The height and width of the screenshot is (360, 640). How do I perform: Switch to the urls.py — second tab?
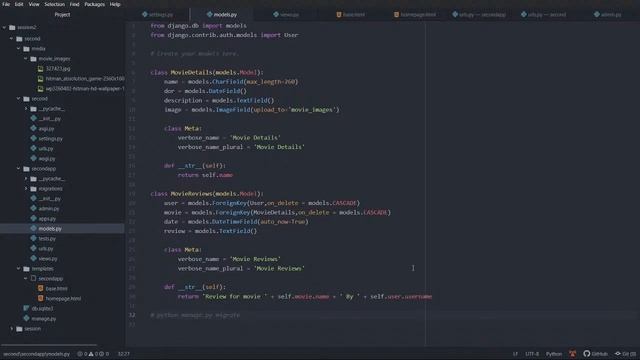point(543,14)
